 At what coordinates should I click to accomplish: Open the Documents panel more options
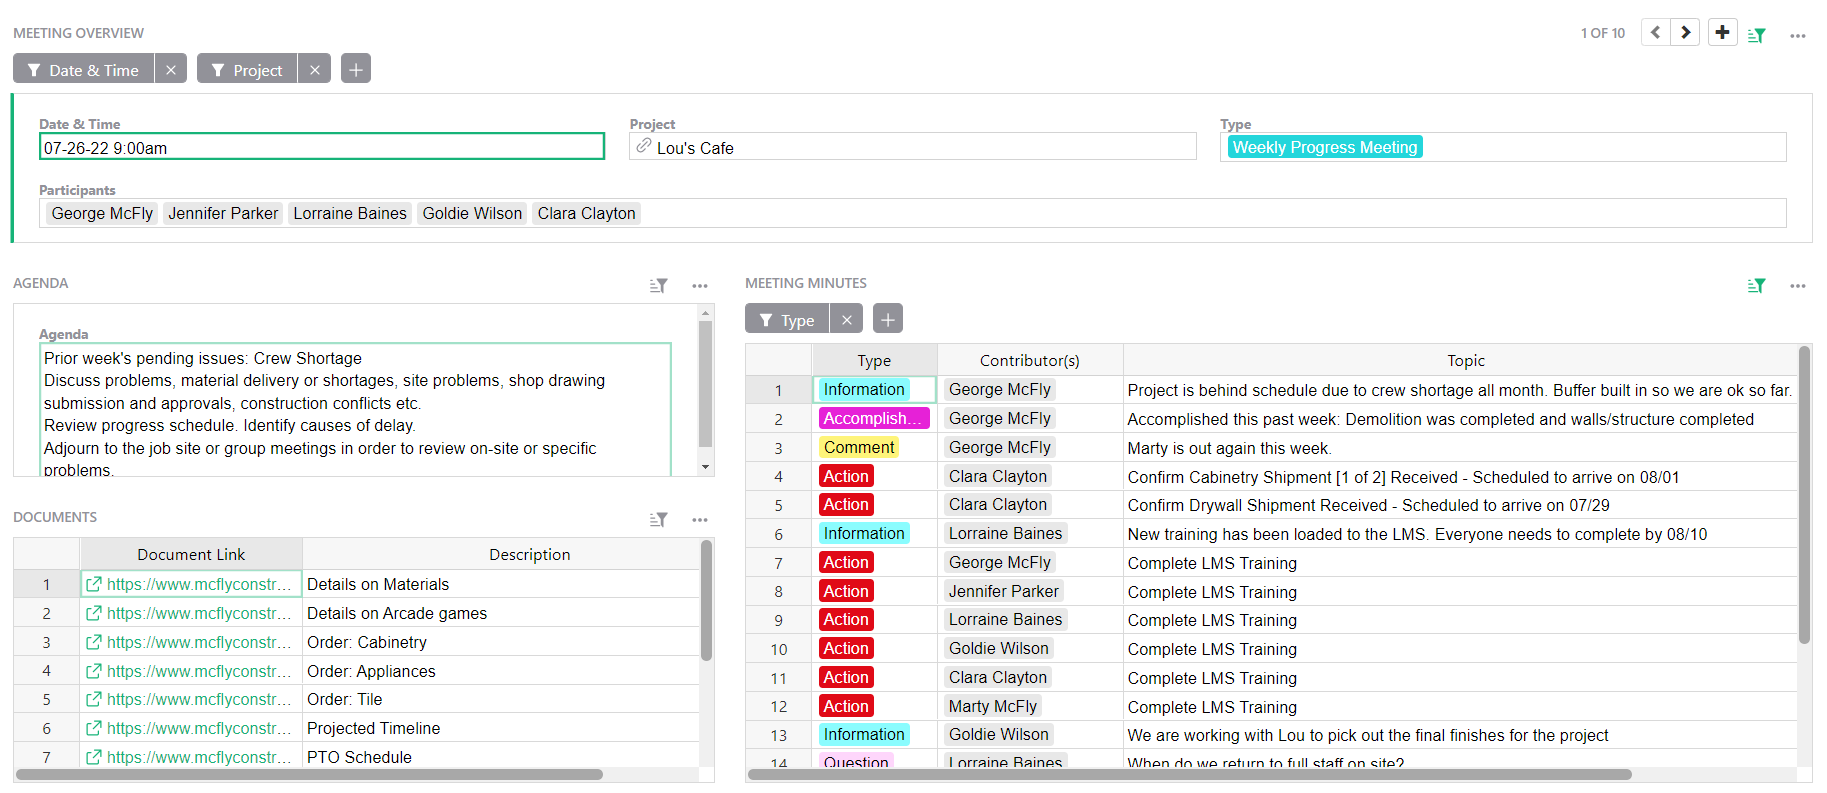(699, 520)
